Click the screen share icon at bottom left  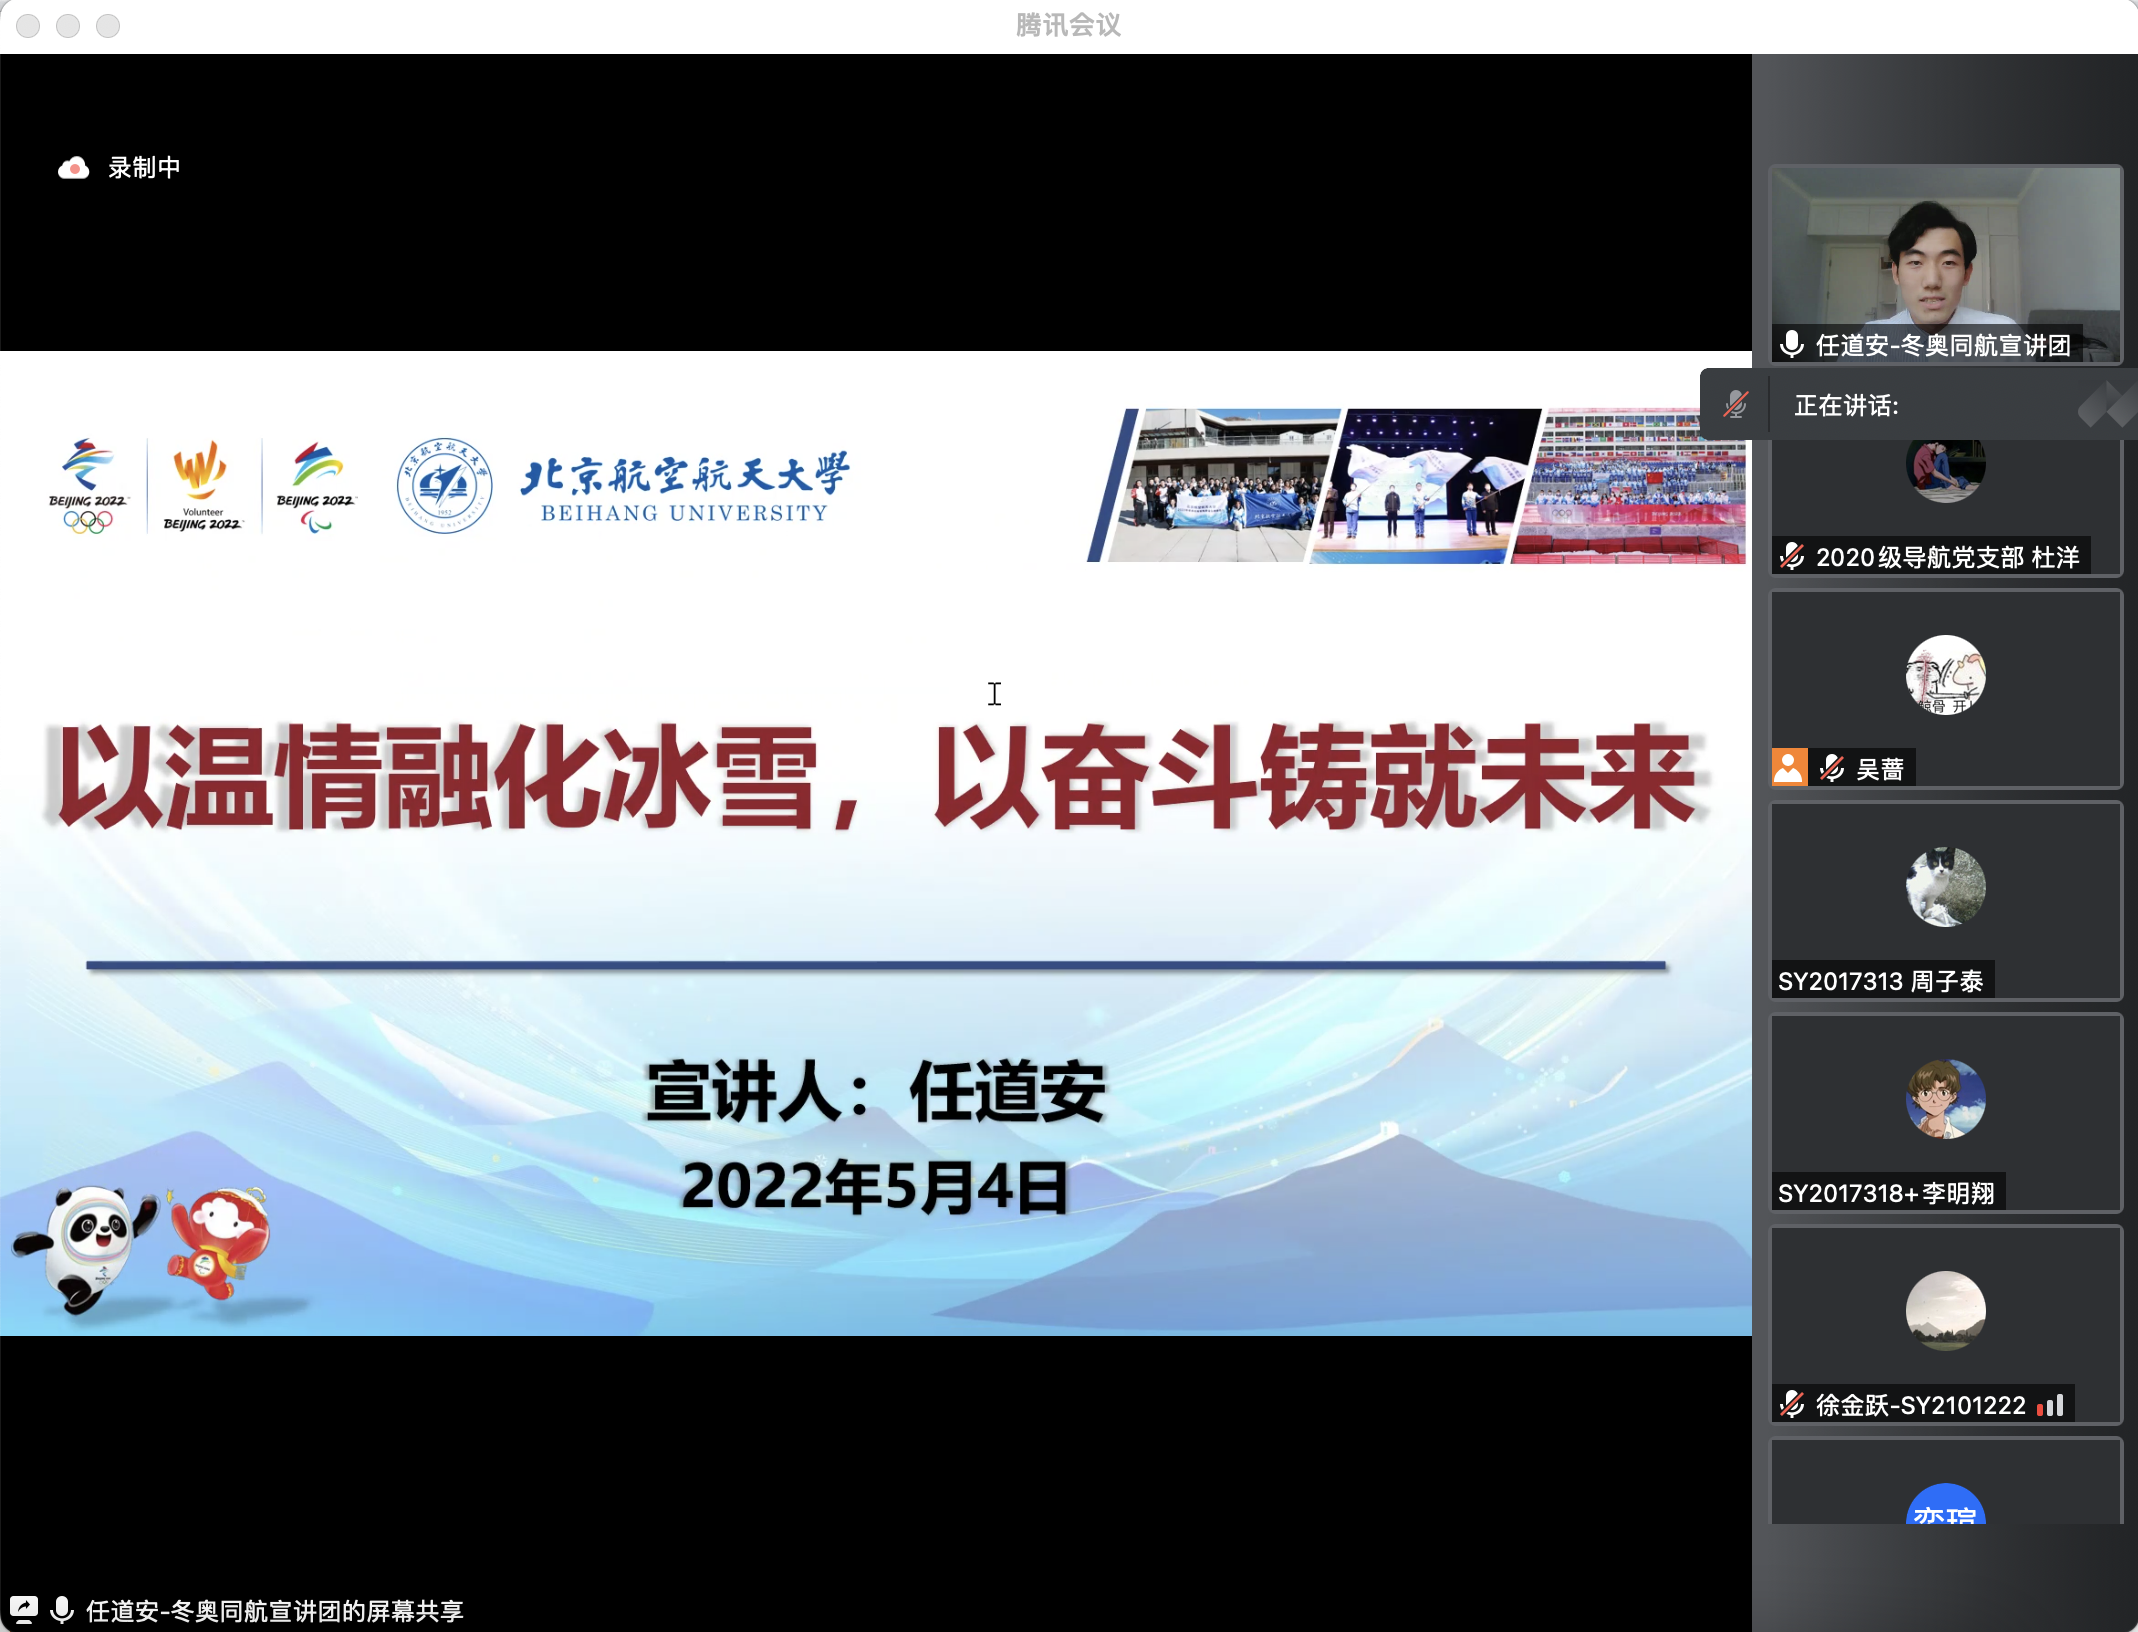pyautogui.click(x=24, y=1609)
